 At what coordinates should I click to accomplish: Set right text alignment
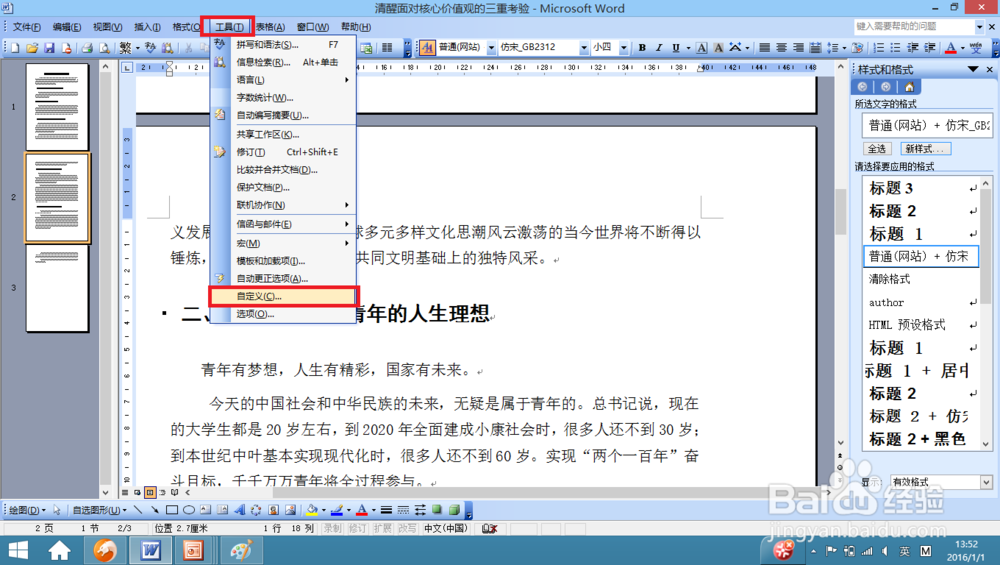(798, 48)
